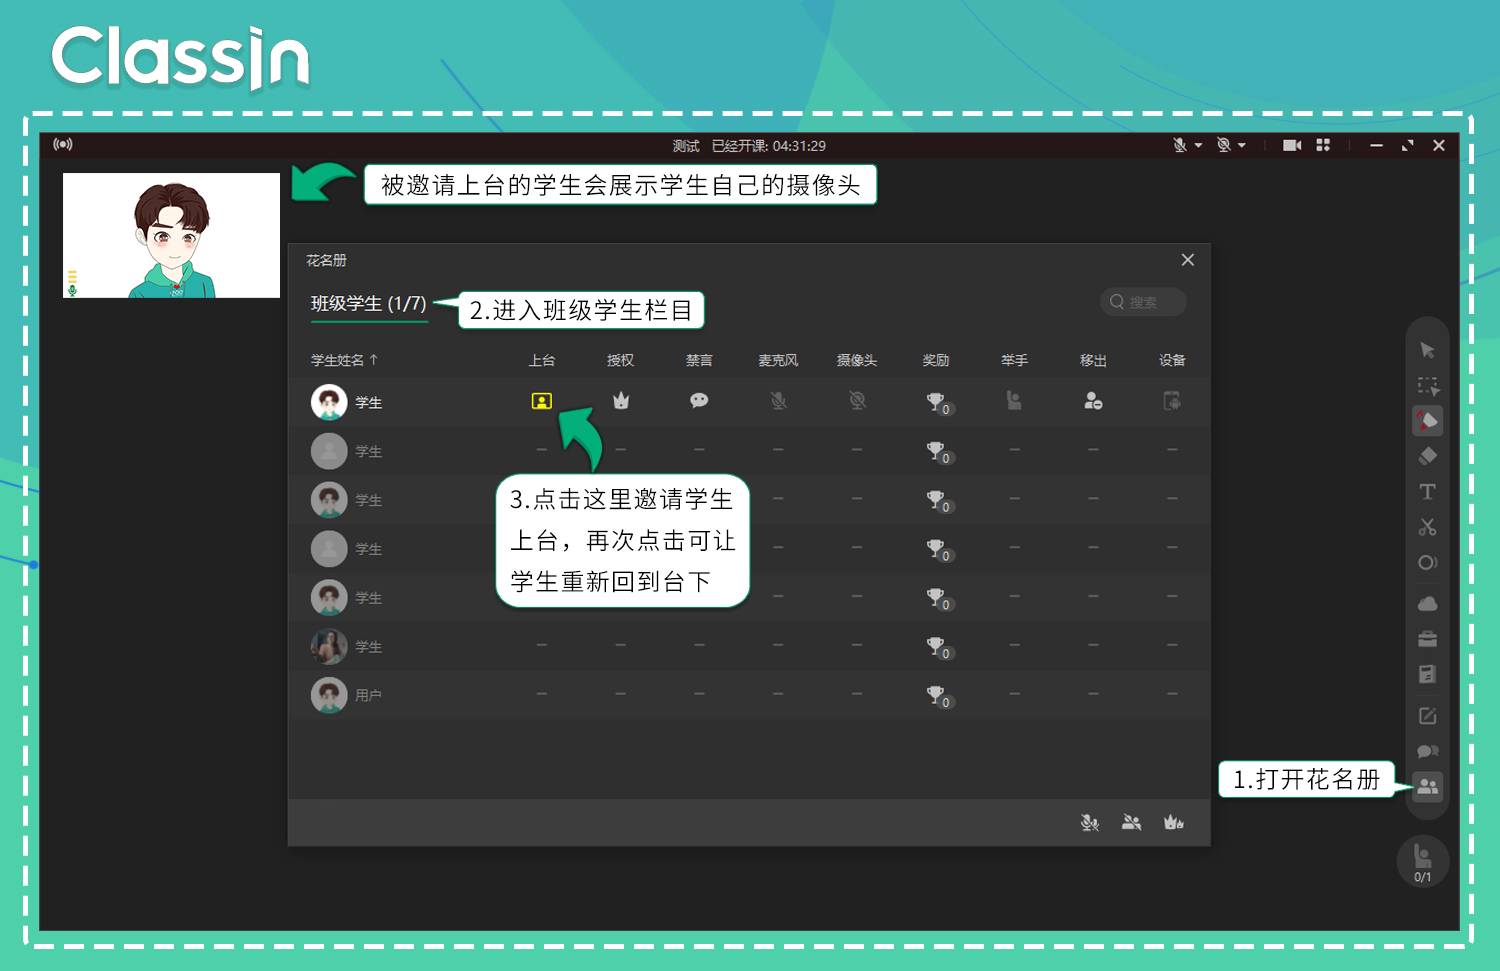Grant authorization using the crown icon
Viewport: 1500px width, 971px height.
621,400
